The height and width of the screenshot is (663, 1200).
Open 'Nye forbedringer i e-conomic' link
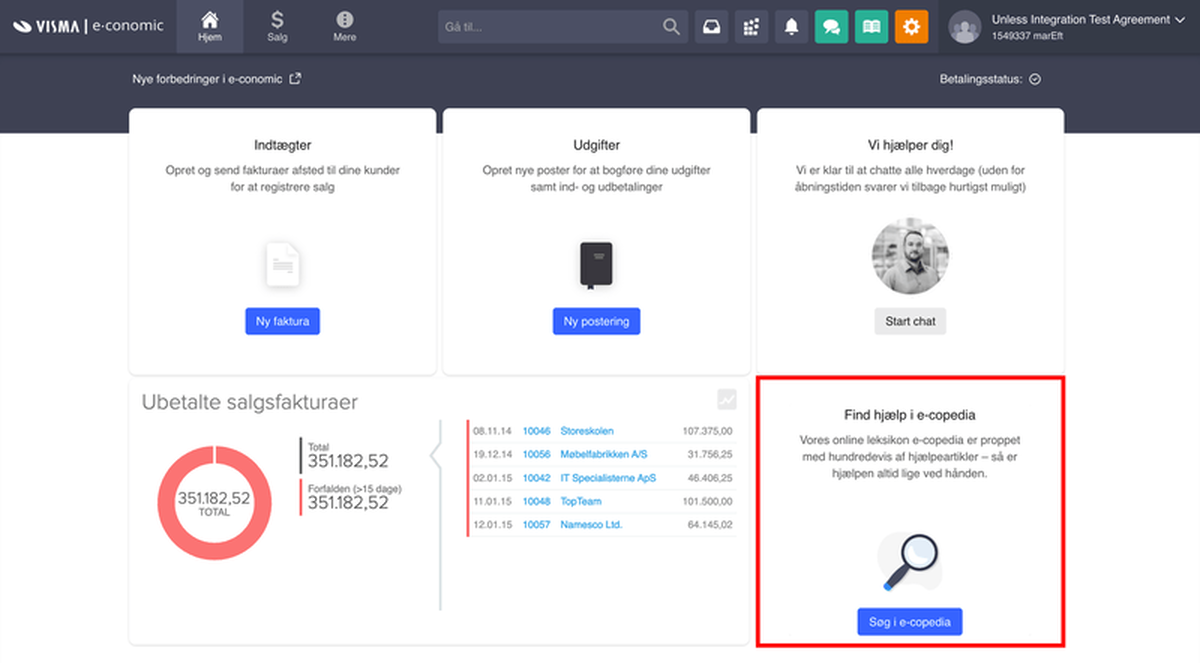[x=216, y=79]
